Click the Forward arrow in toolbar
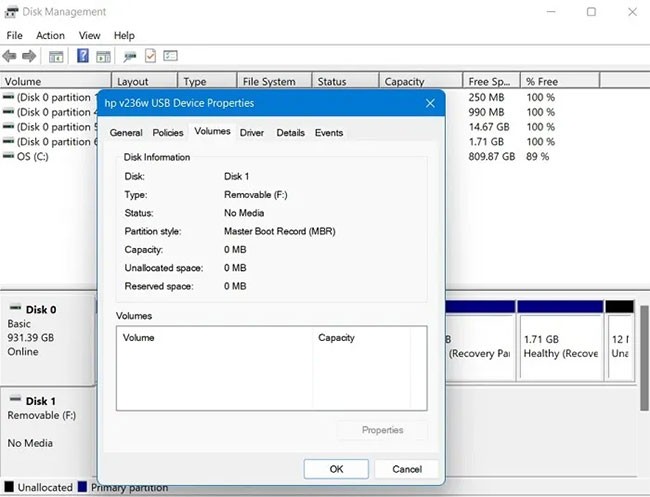This screenshot has width=650, height=497. (30, 56)
